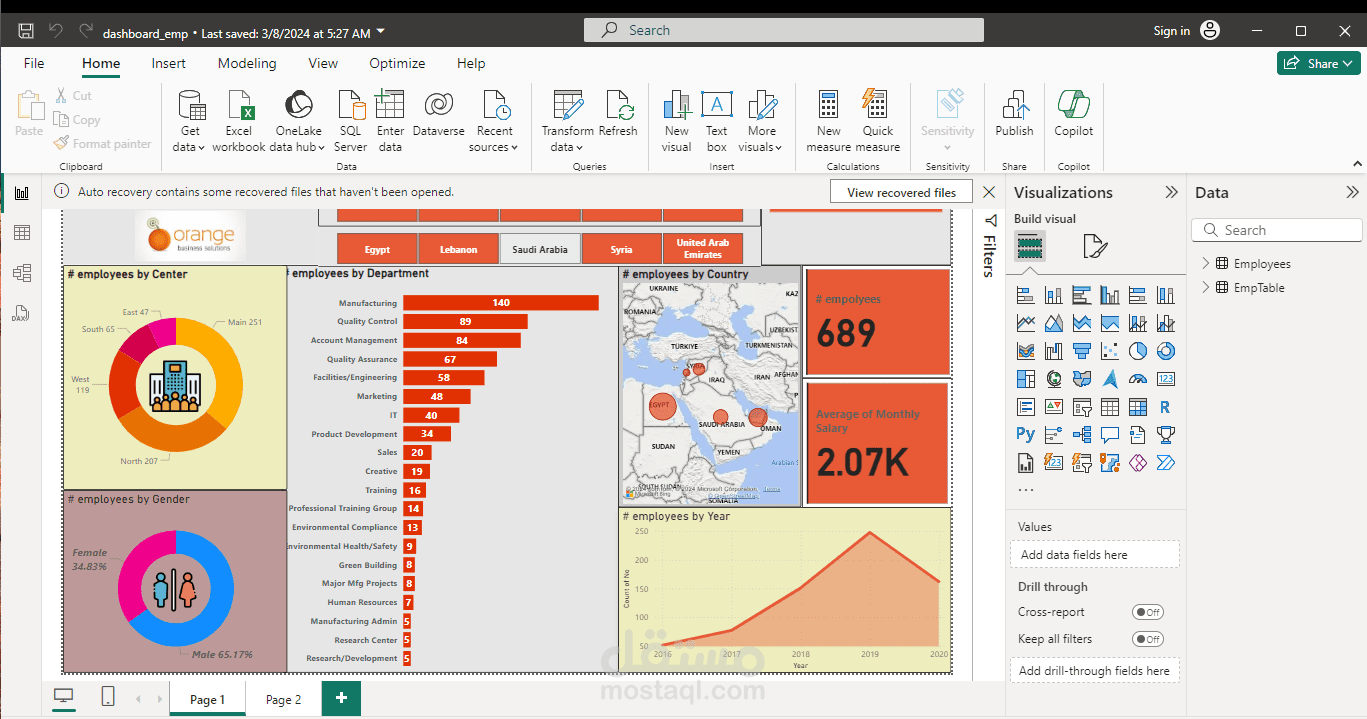This screenshot has height=719, width=1367.
Task: Collapse the Data pane
Action: click(x=1352, y=193)
